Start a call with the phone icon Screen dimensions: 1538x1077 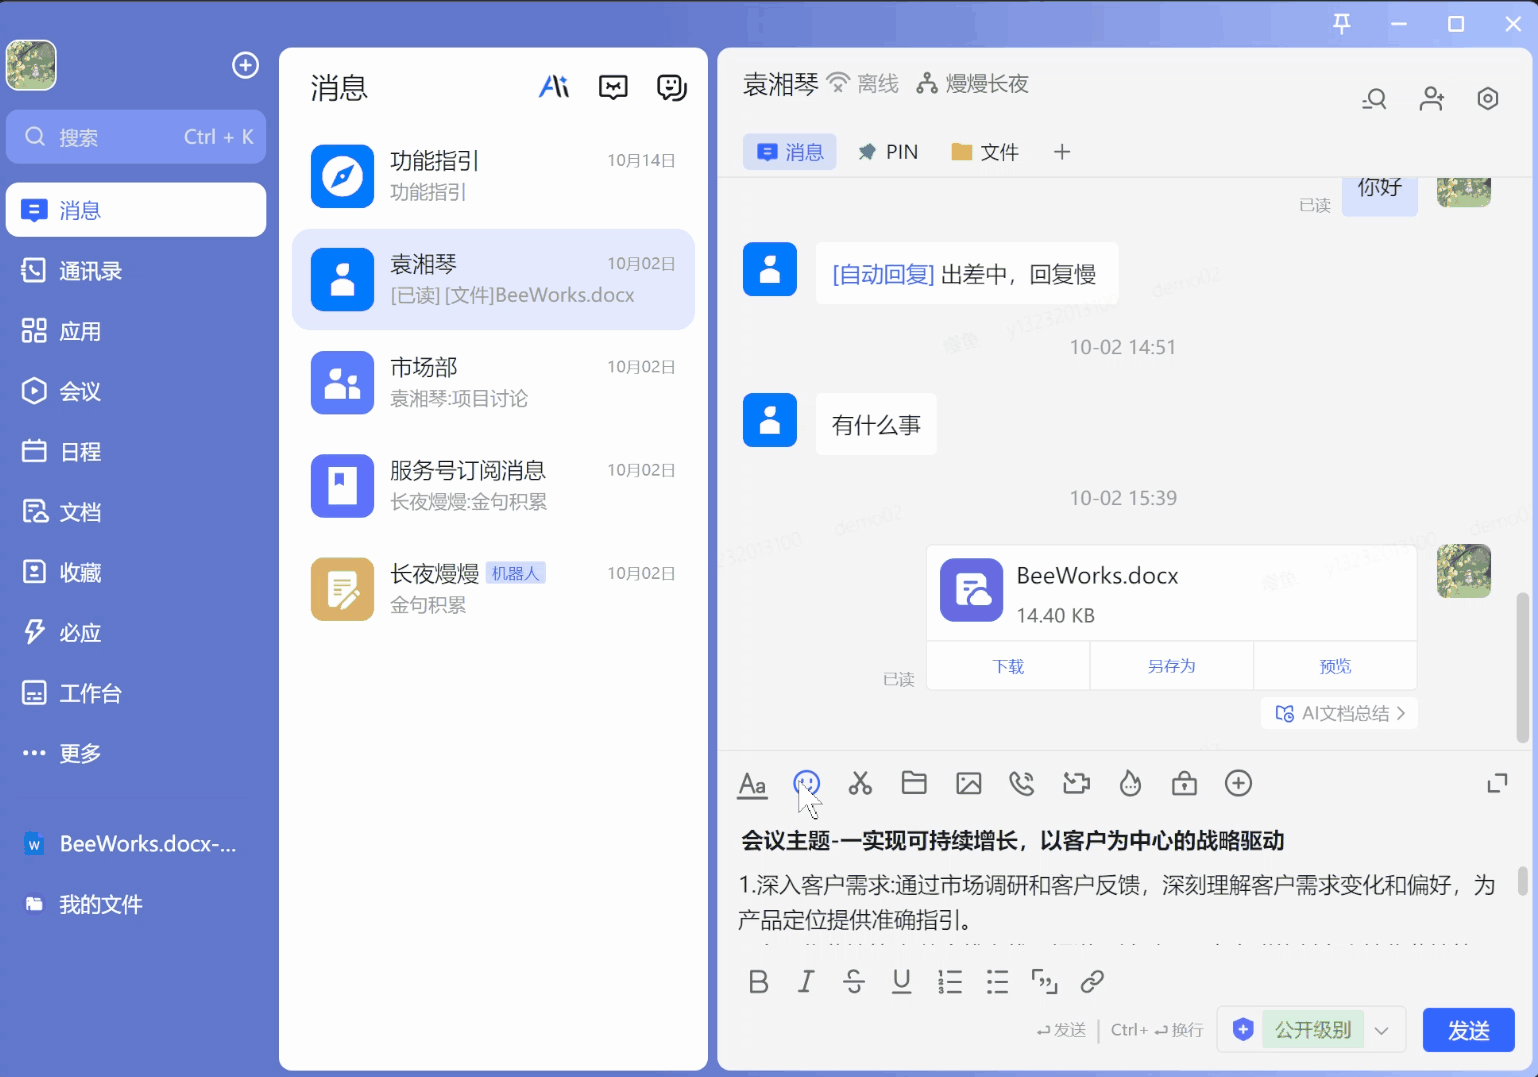[1022, 783]
